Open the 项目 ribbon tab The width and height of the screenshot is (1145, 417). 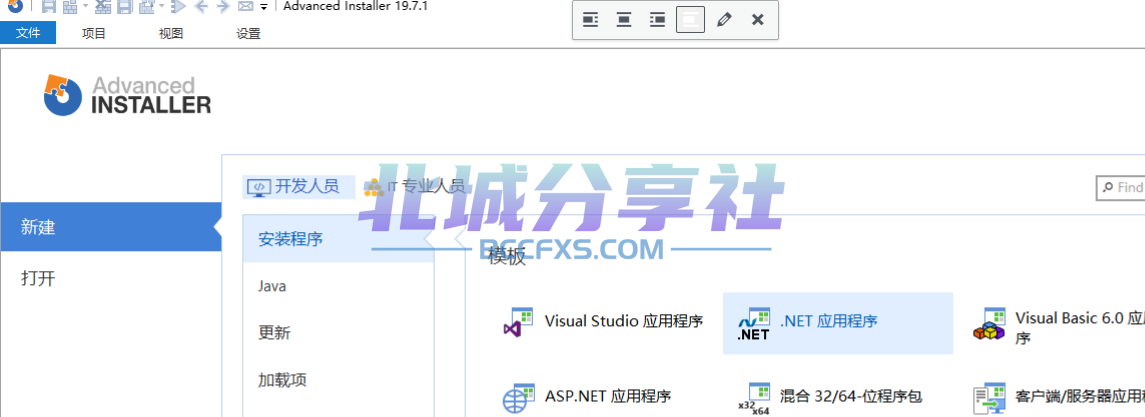[94, 33]
